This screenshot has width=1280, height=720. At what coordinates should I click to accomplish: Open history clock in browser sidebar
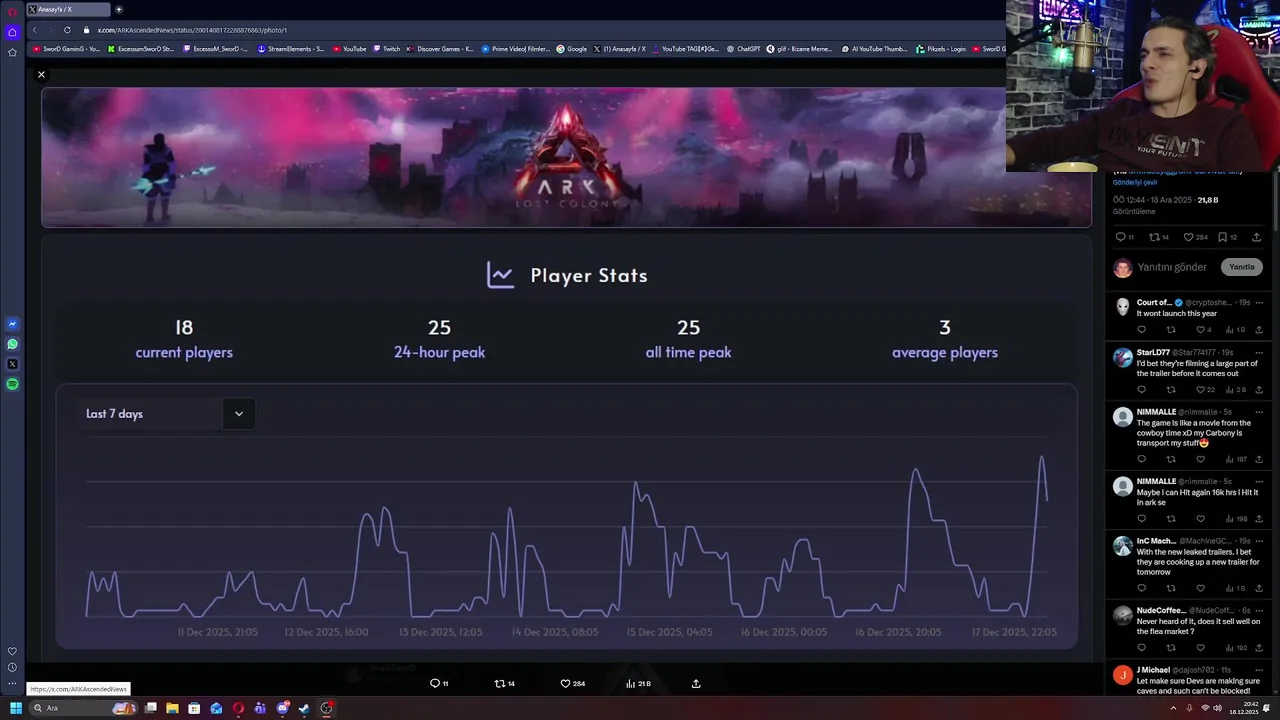tap(12, 667)
